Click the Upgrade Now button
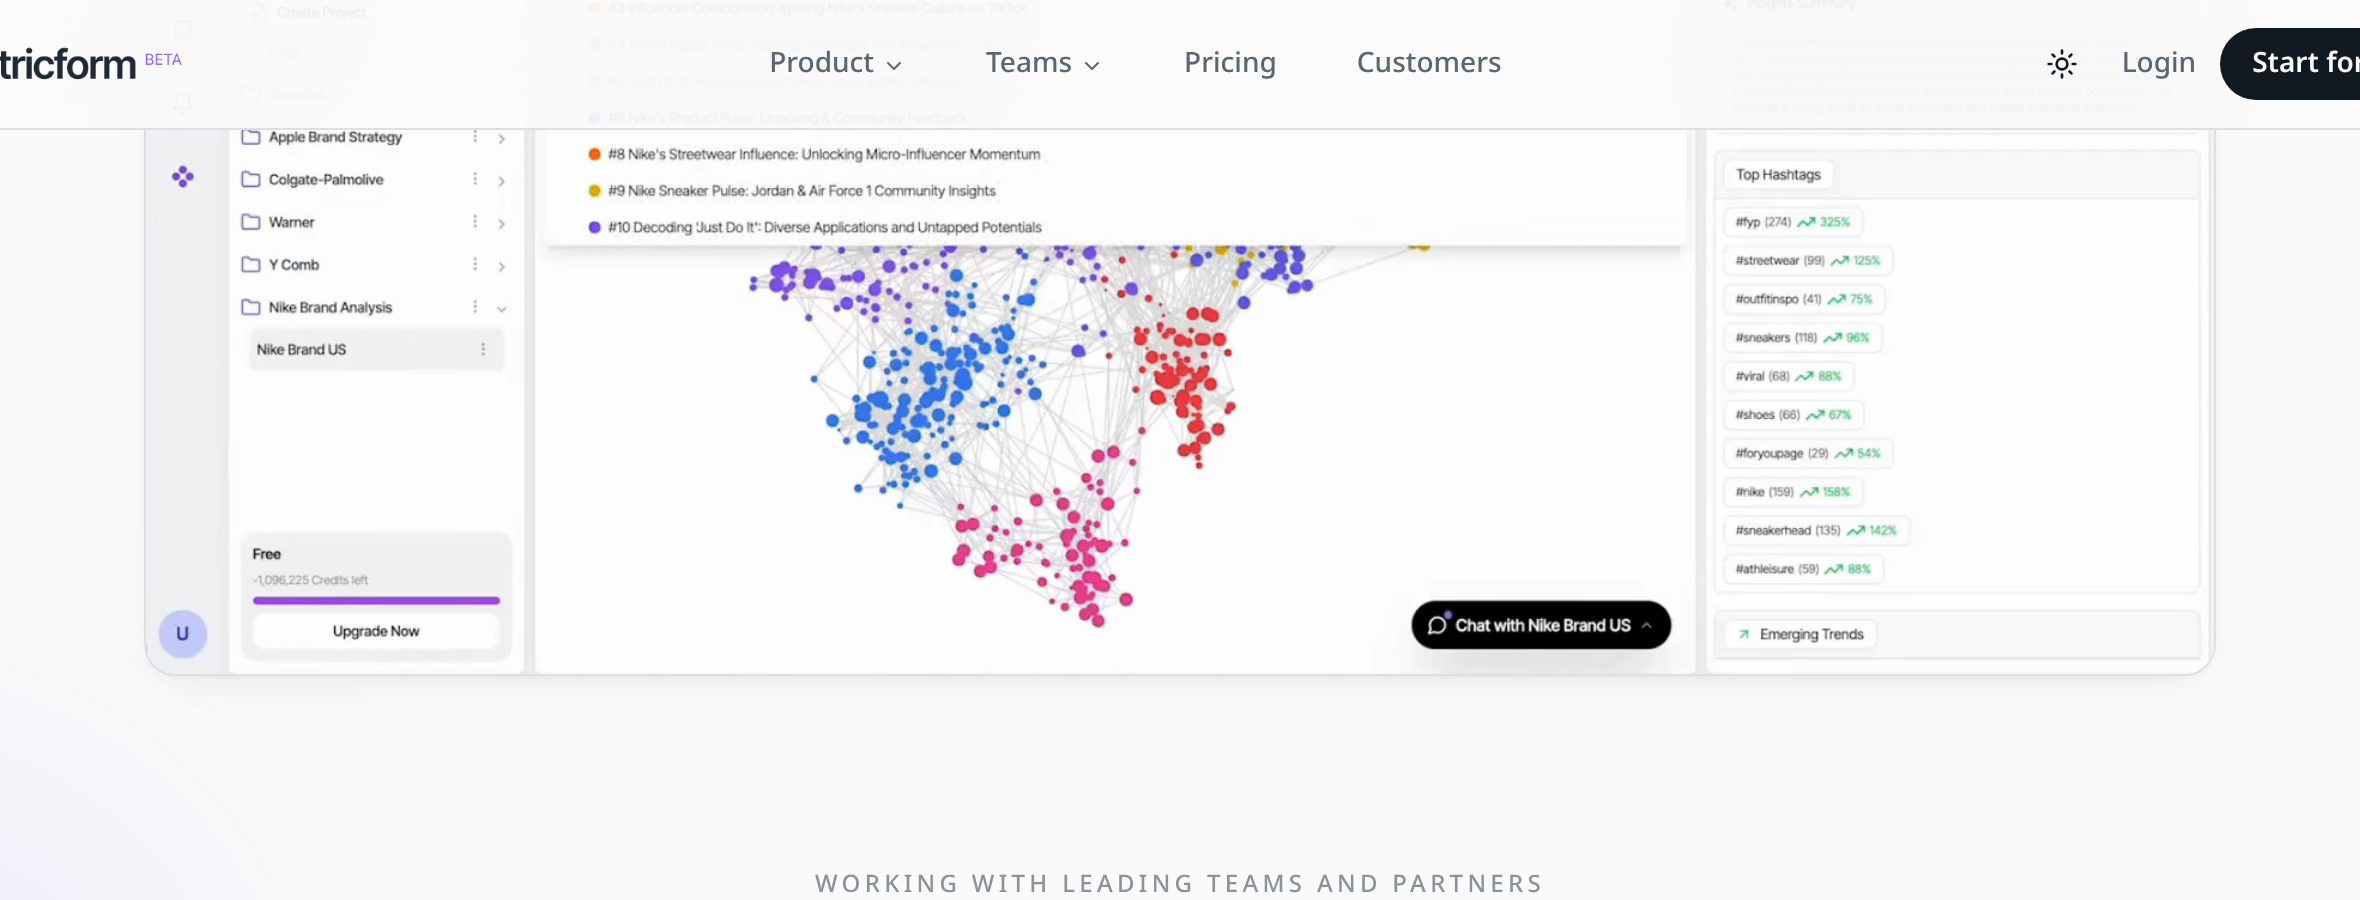This screenshot has height=900, width=2360. point(376,631)
